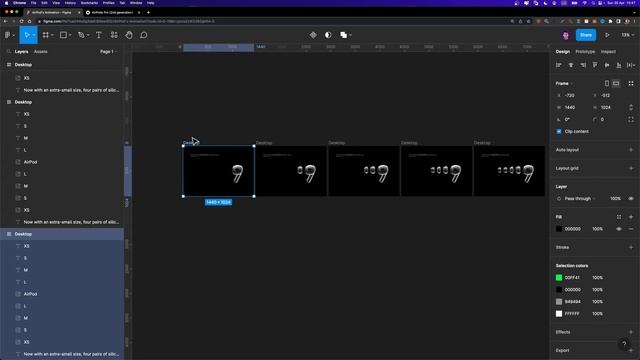Remove fill with minus button
Viewport: 640px width, 360px height.
(631, 229)
